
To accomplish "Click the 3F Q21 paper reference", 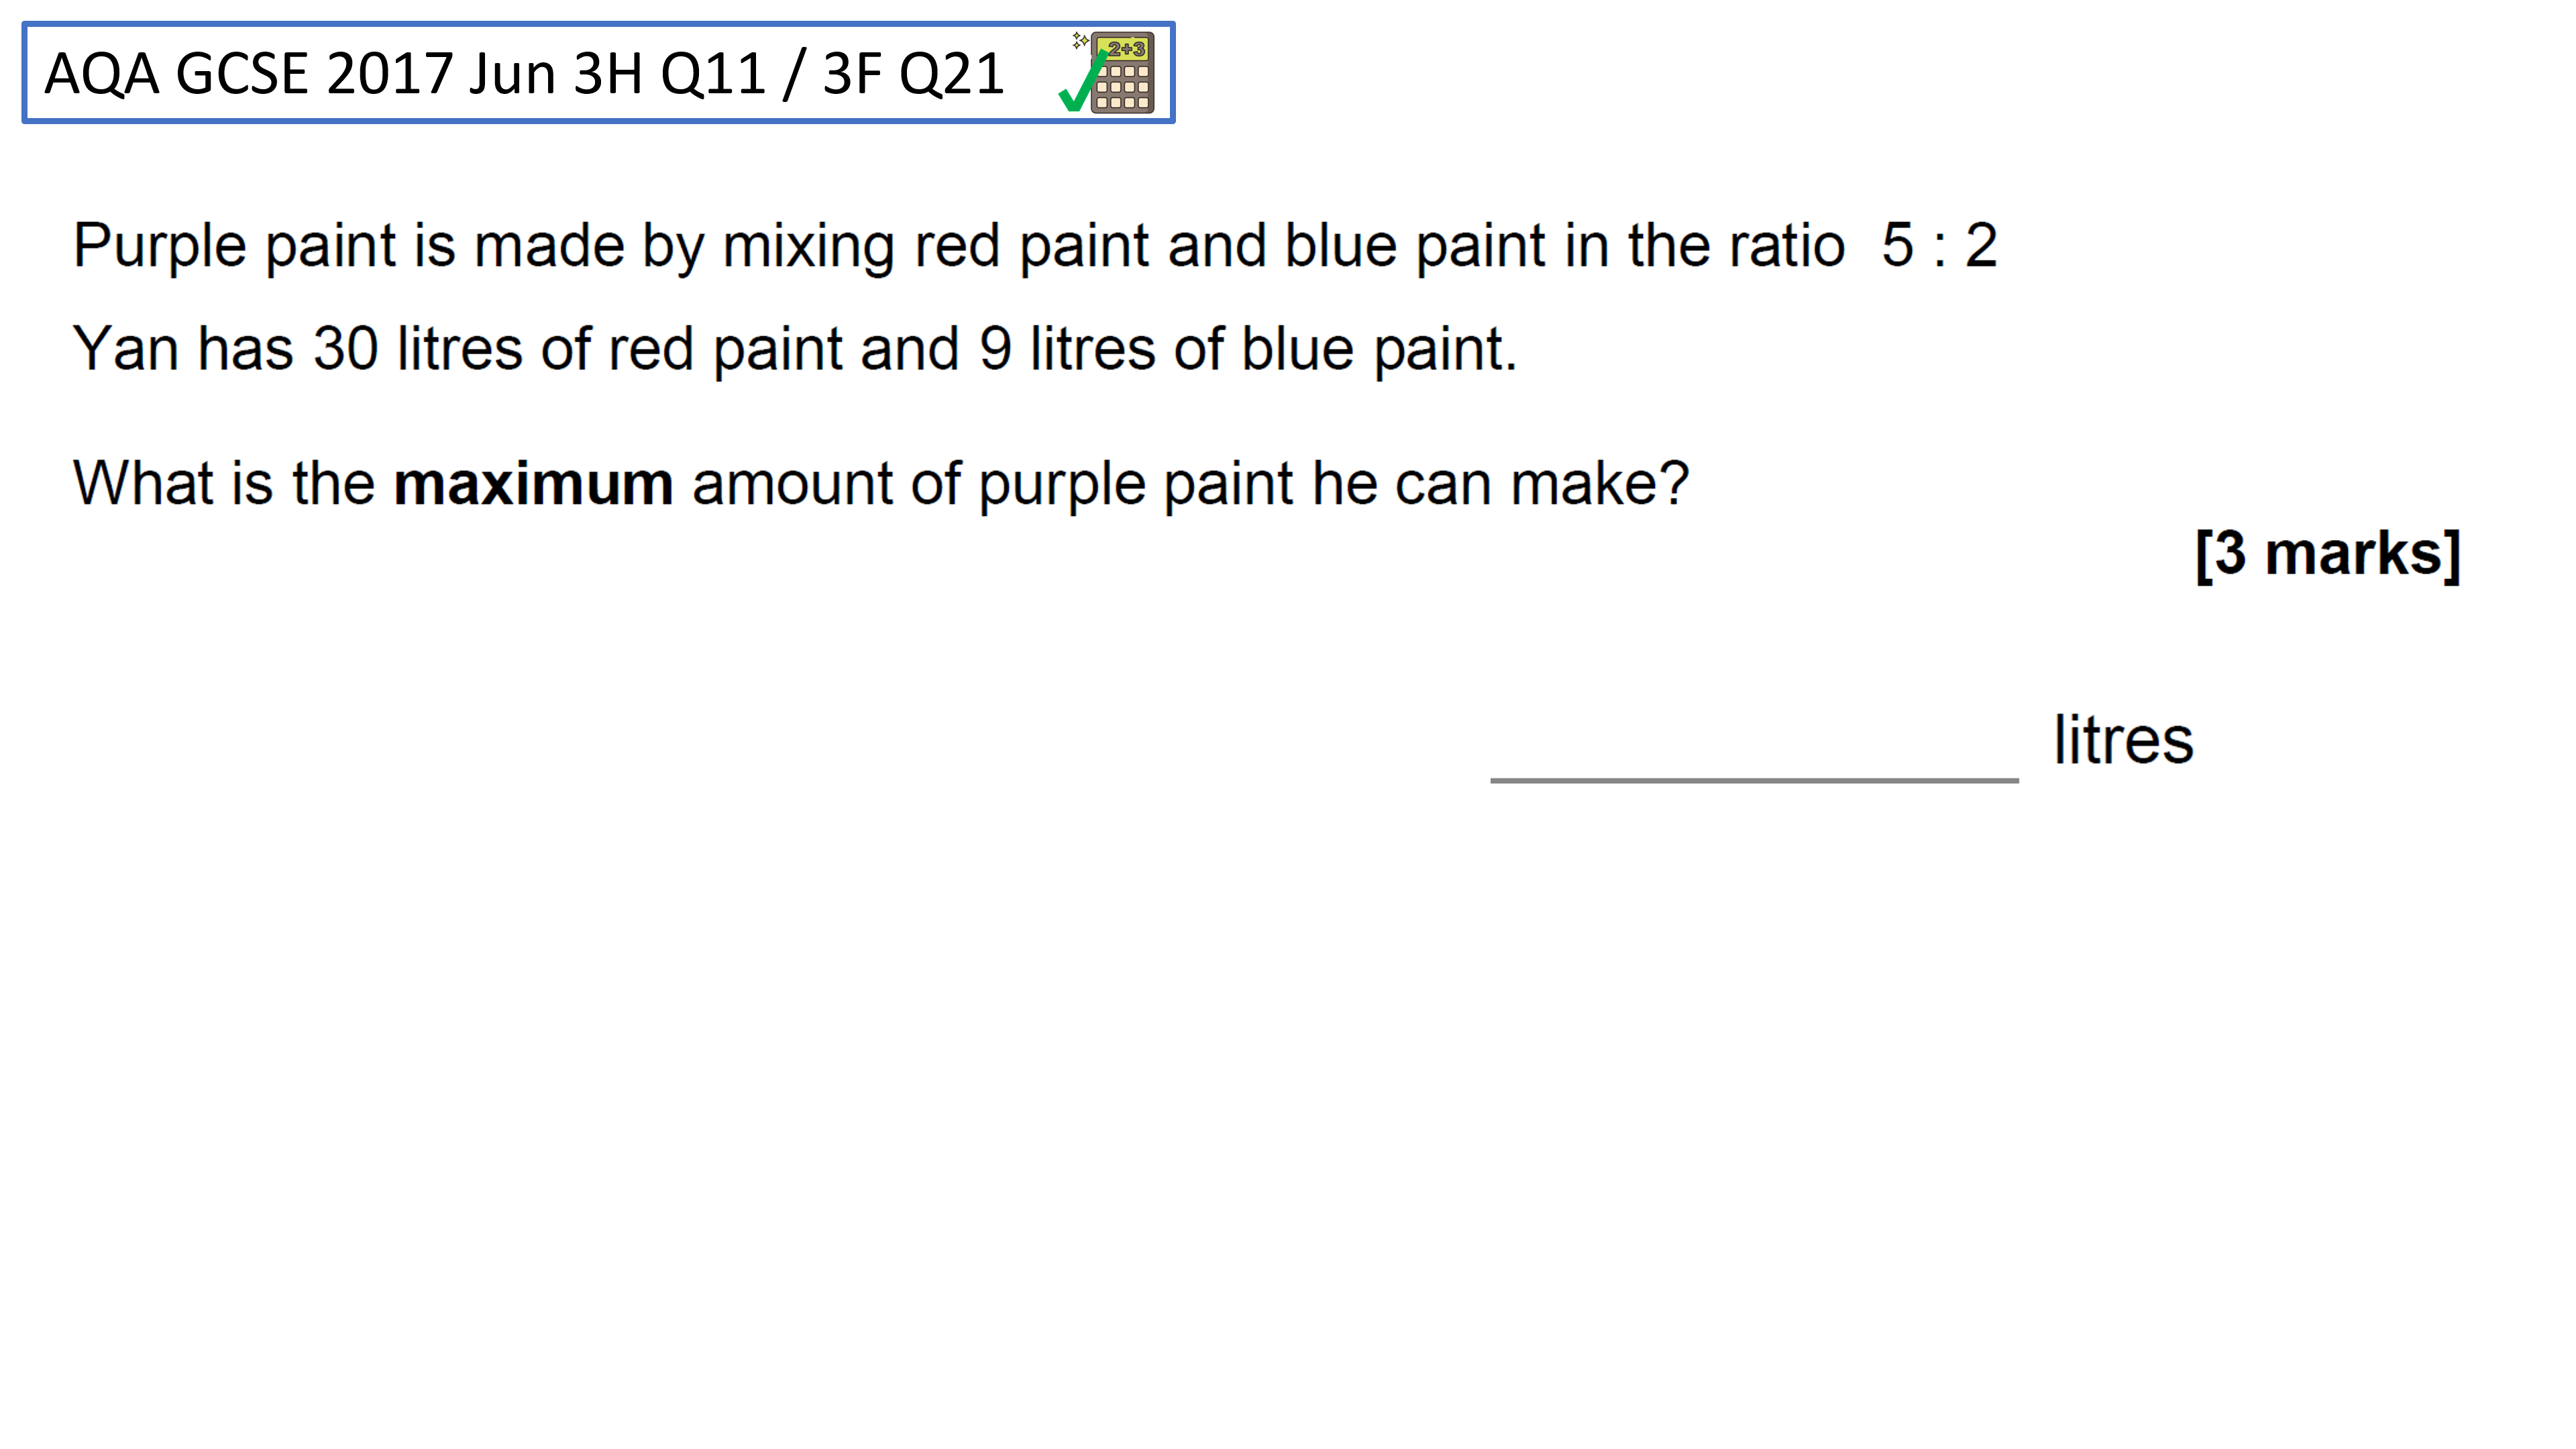I will (x=913, y=74).
